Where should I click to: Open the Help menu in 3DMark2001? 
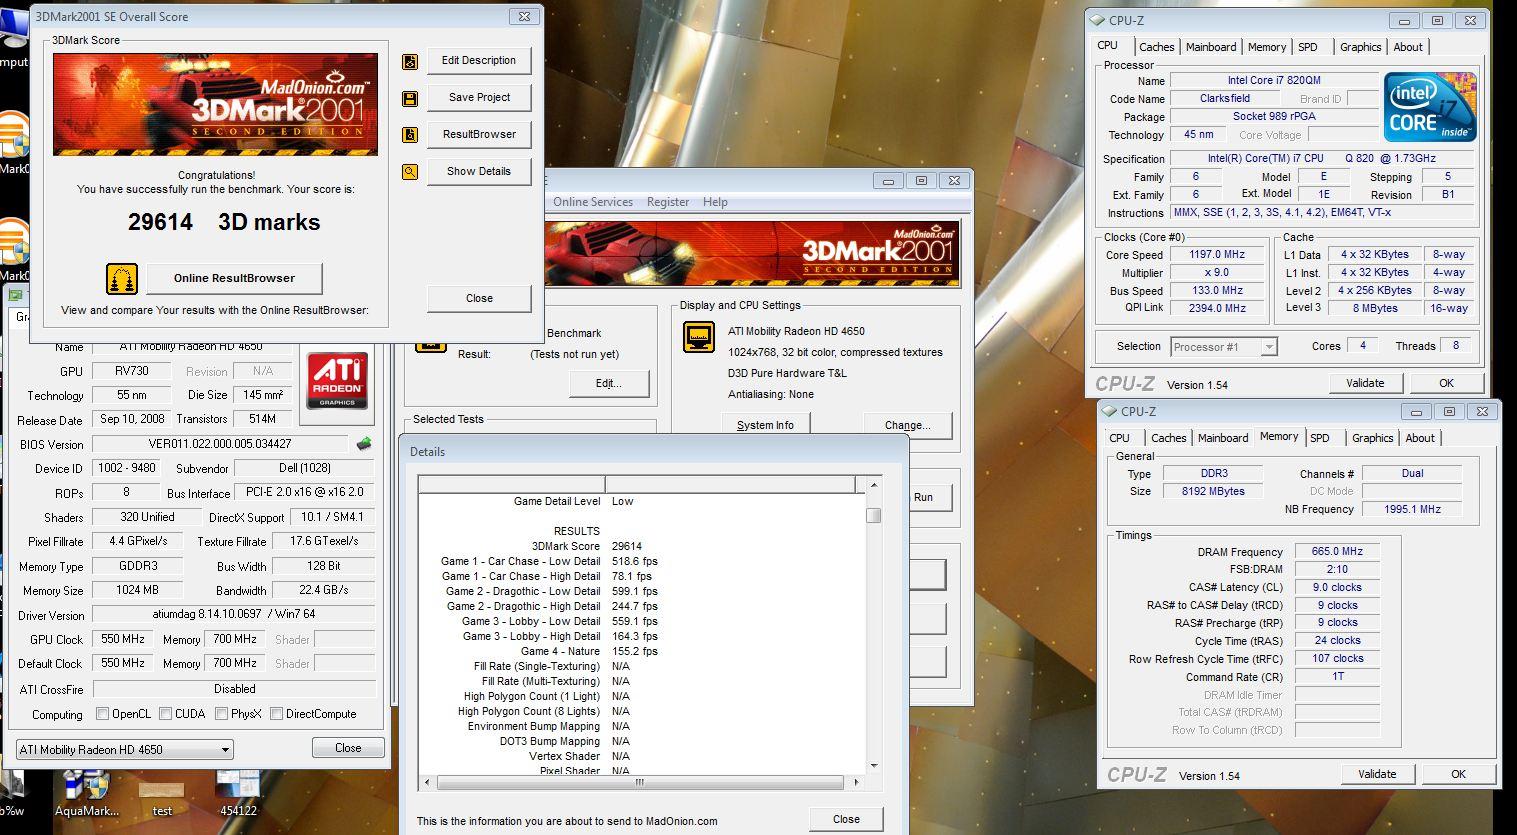715,202
